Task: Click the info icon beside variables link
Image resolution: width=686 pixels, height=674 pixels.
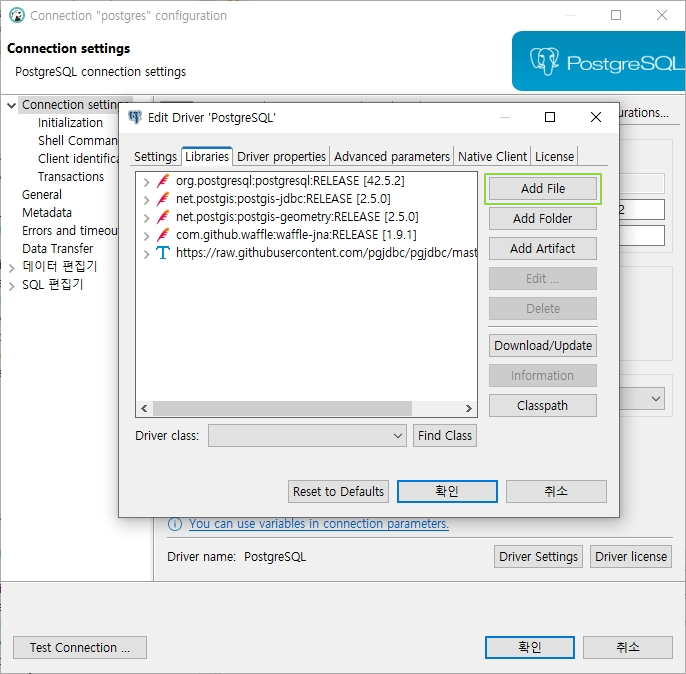Action: point(175,524)
